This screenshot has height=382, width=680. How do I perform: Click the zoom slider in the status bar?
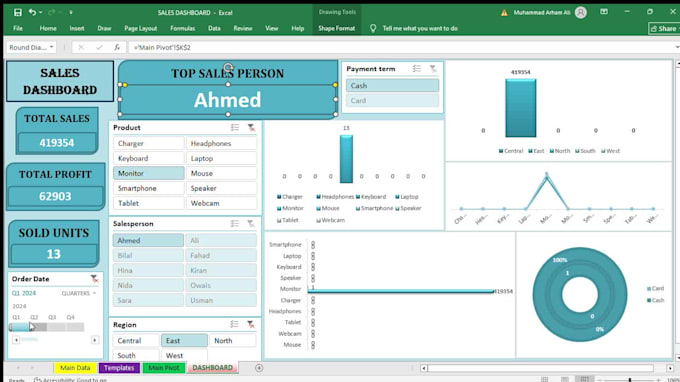[630, 380]
